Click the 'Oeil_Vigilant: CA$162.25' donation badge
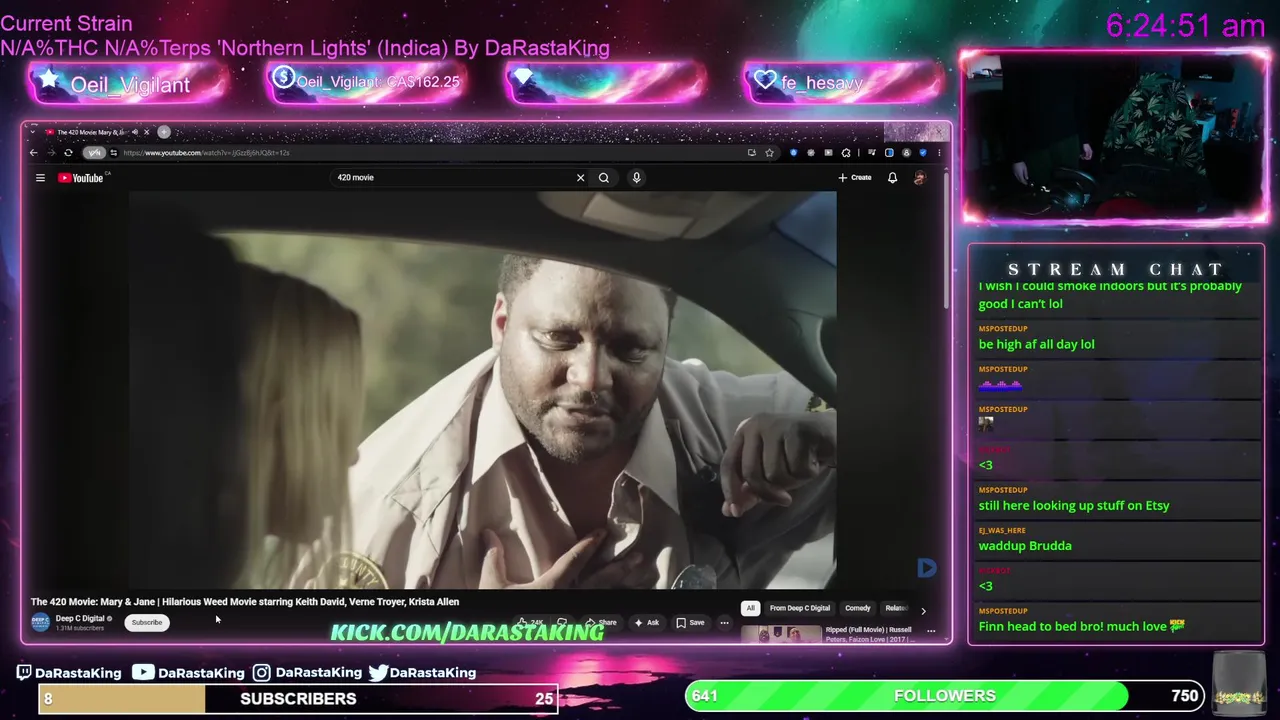 (366, 82)
